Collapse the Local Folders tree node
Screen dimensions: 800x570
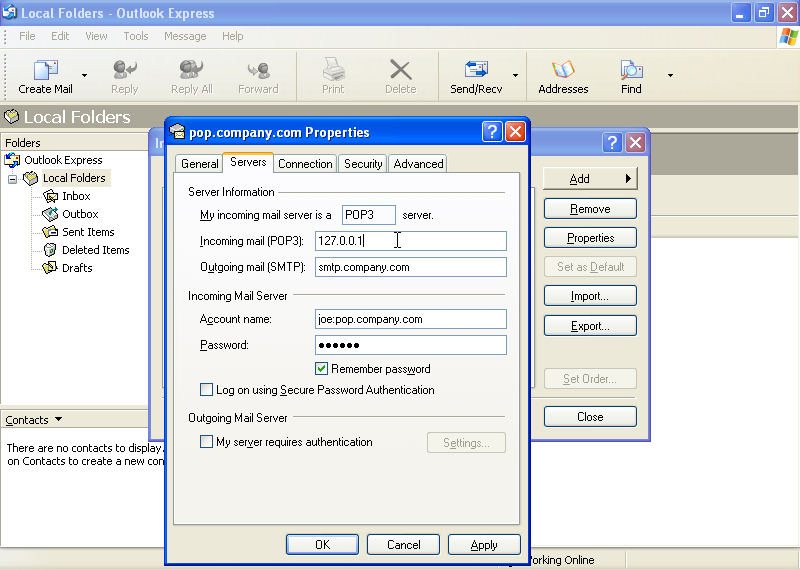click(x=12, y=179)
